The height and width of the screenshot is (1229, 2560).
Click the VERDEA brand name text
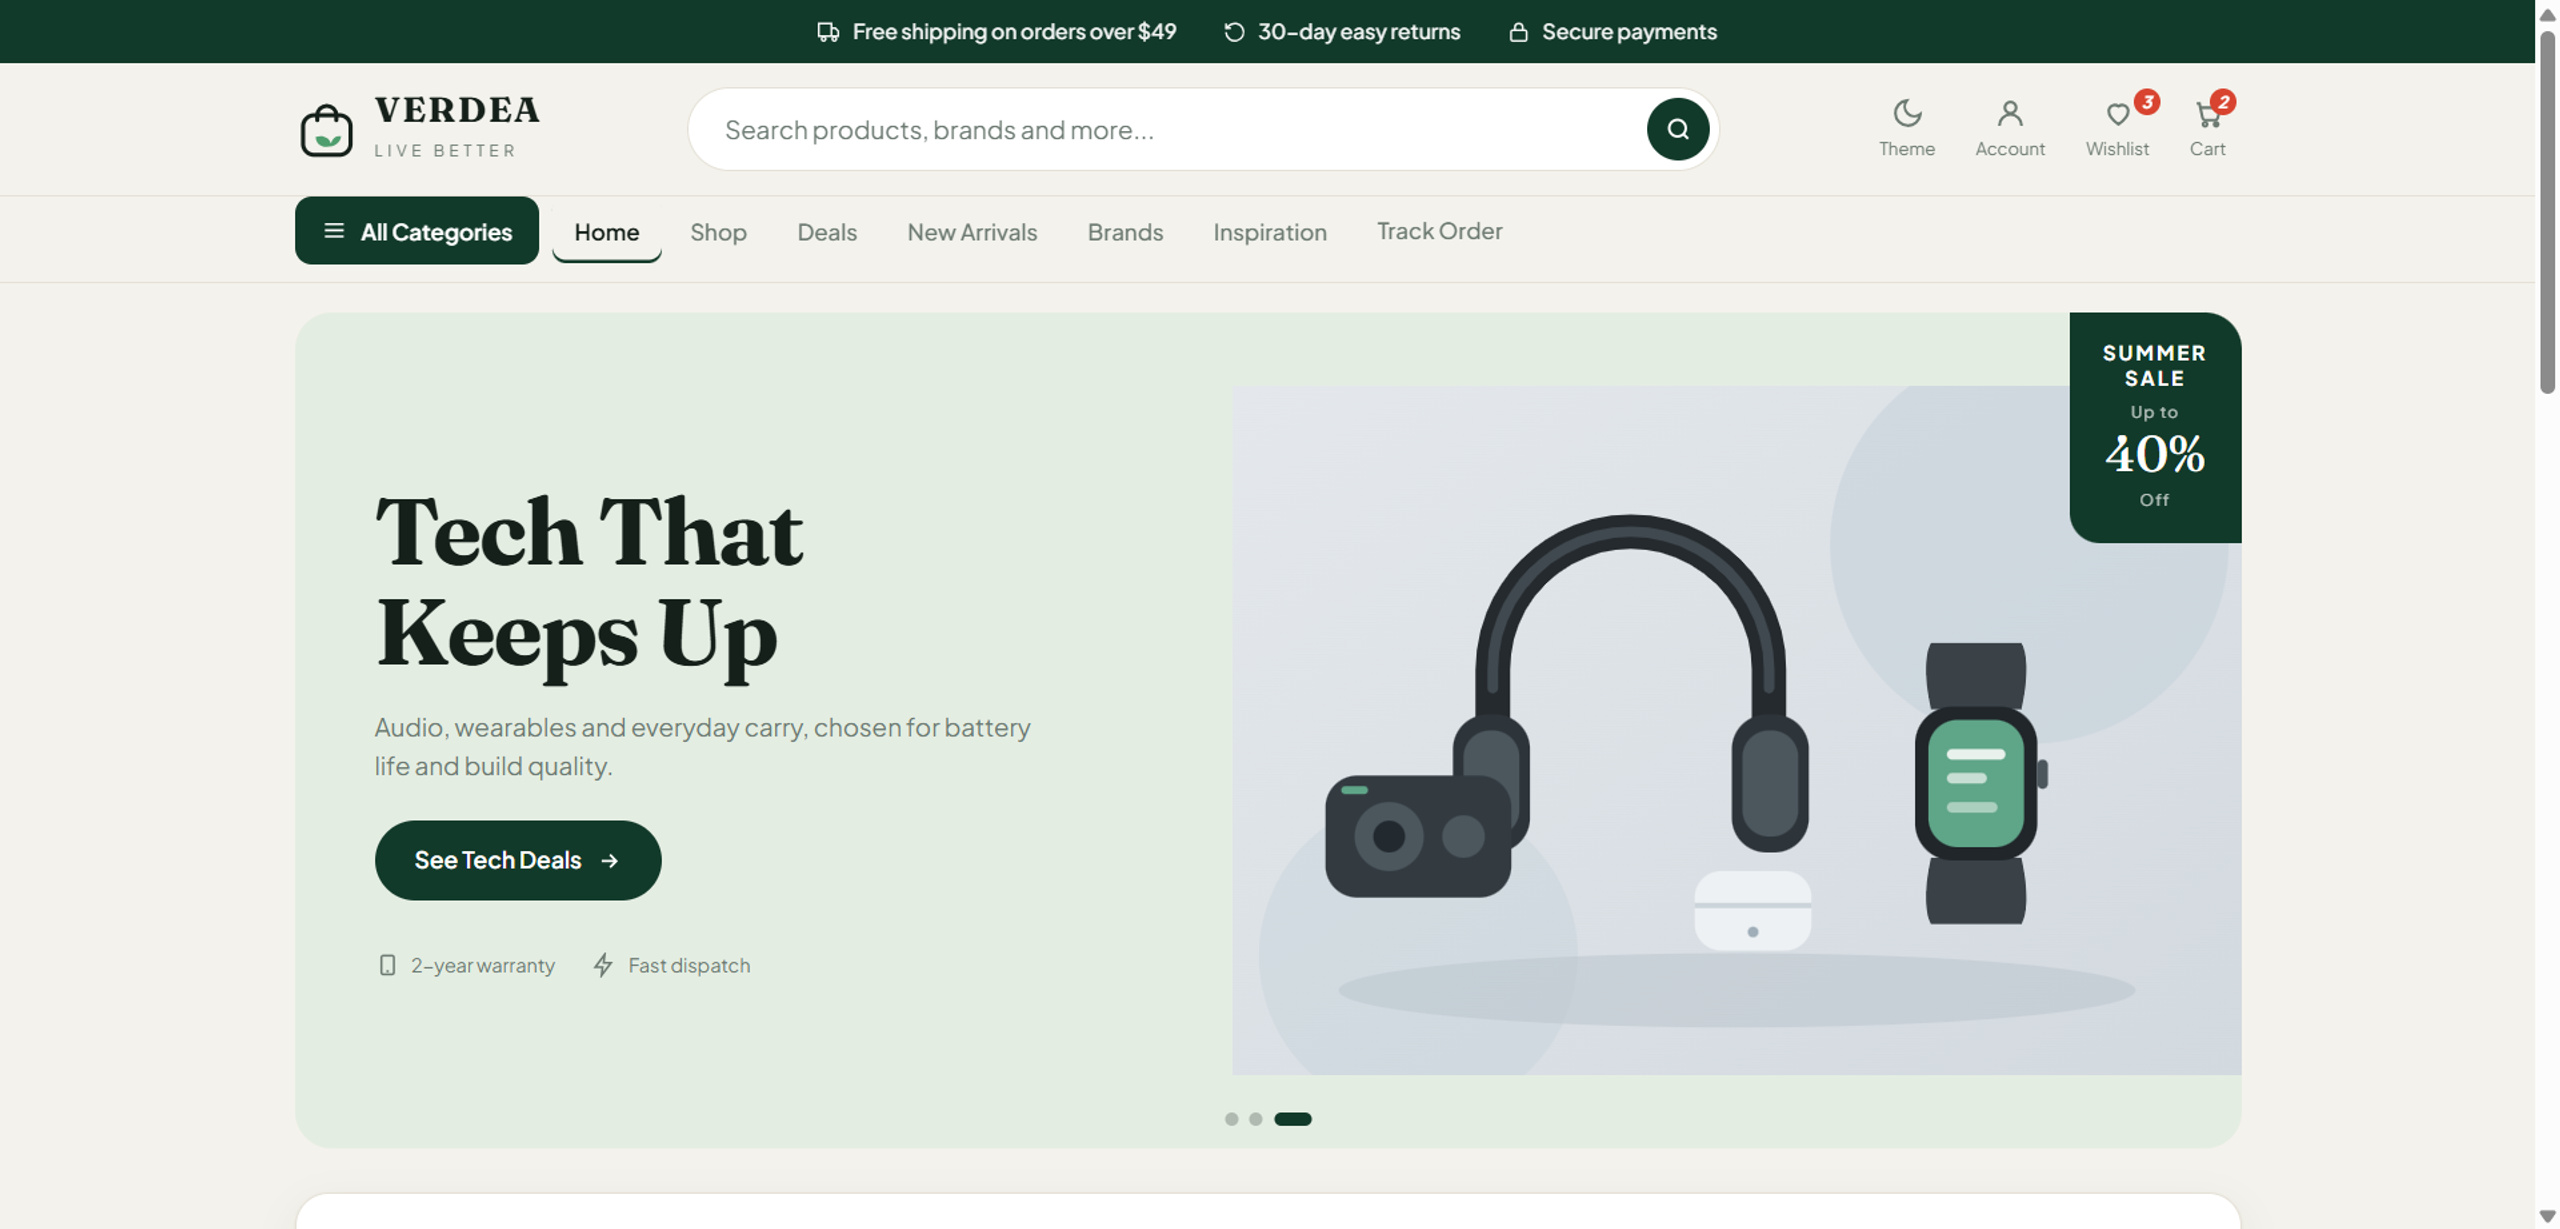[457, 110]
